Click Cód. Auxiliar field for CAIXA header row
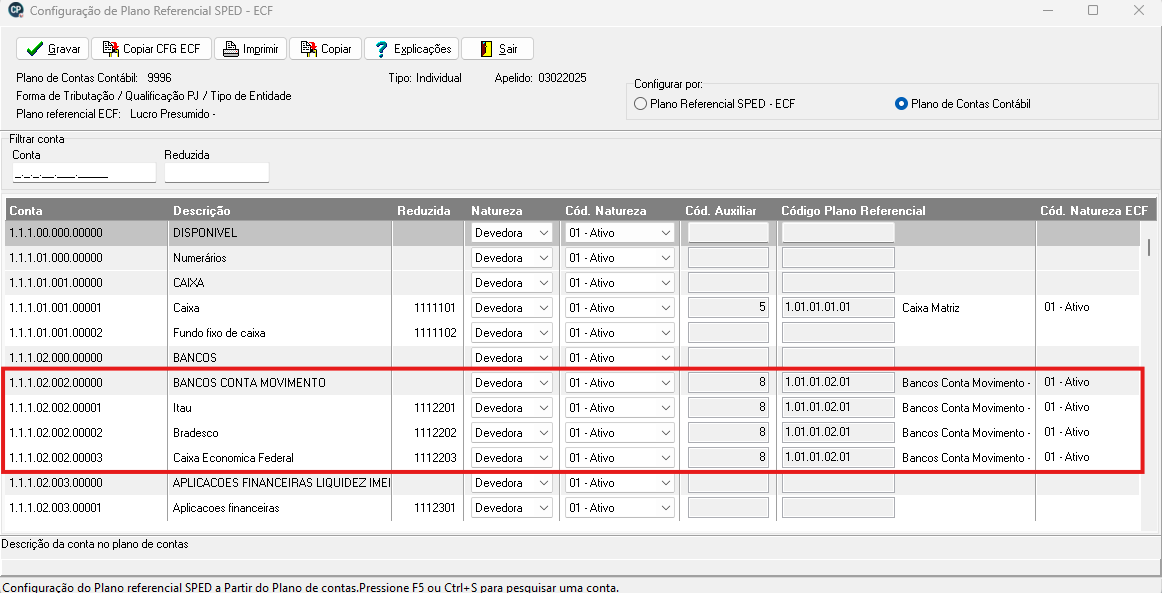Image resolution: width=1162 pixels, height=593 pixels. (728, 283)
